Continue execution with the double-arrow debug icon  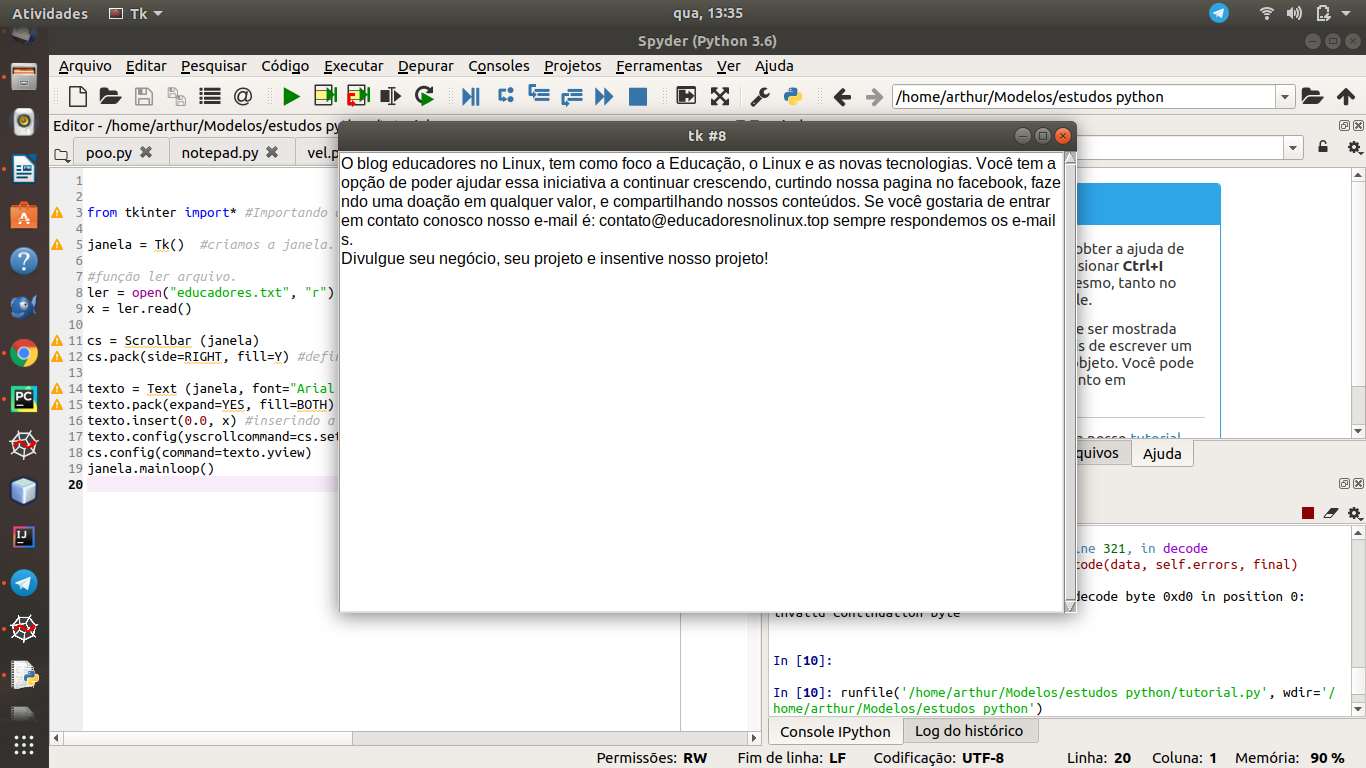(x=604, y=97)
